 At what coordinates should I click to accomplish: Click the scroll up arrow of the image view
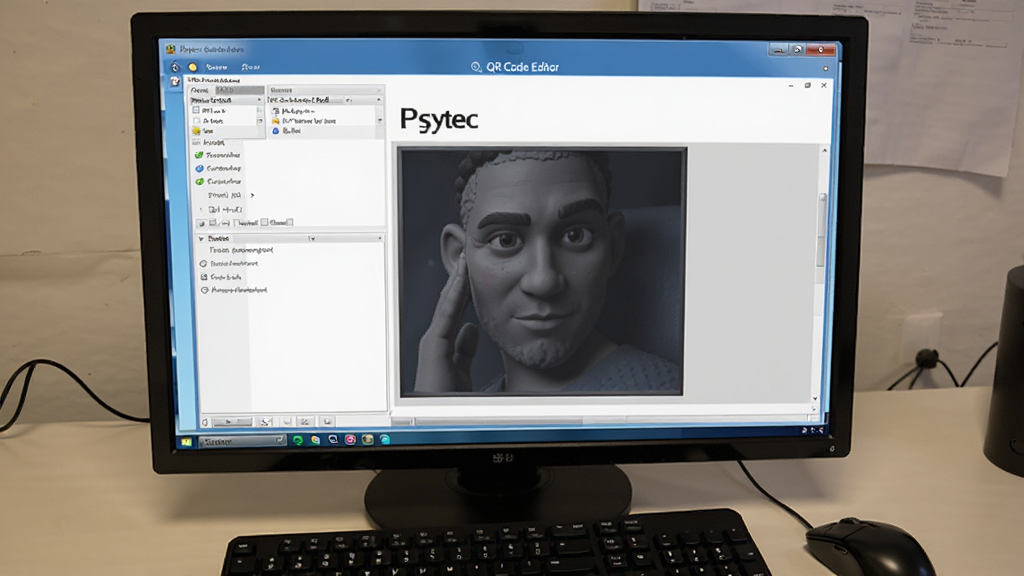pyautogui.click(x=824, y=151)
